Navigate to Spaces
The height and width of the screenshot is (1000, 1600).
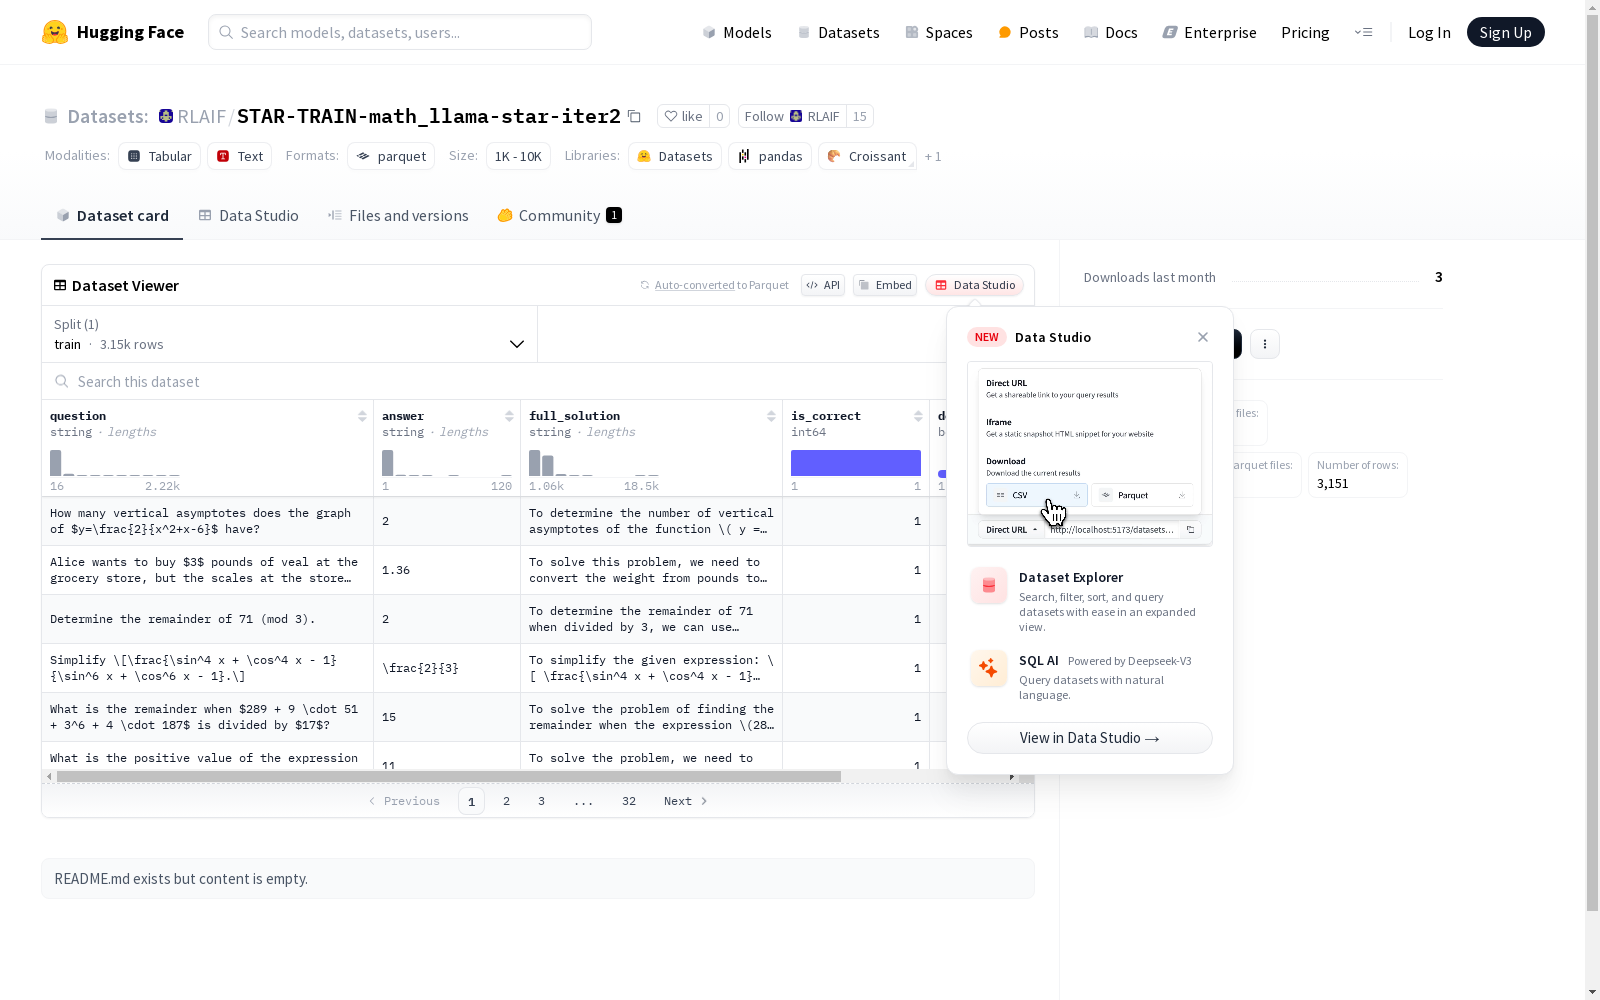pyautogui.click(x=939, y=32)
